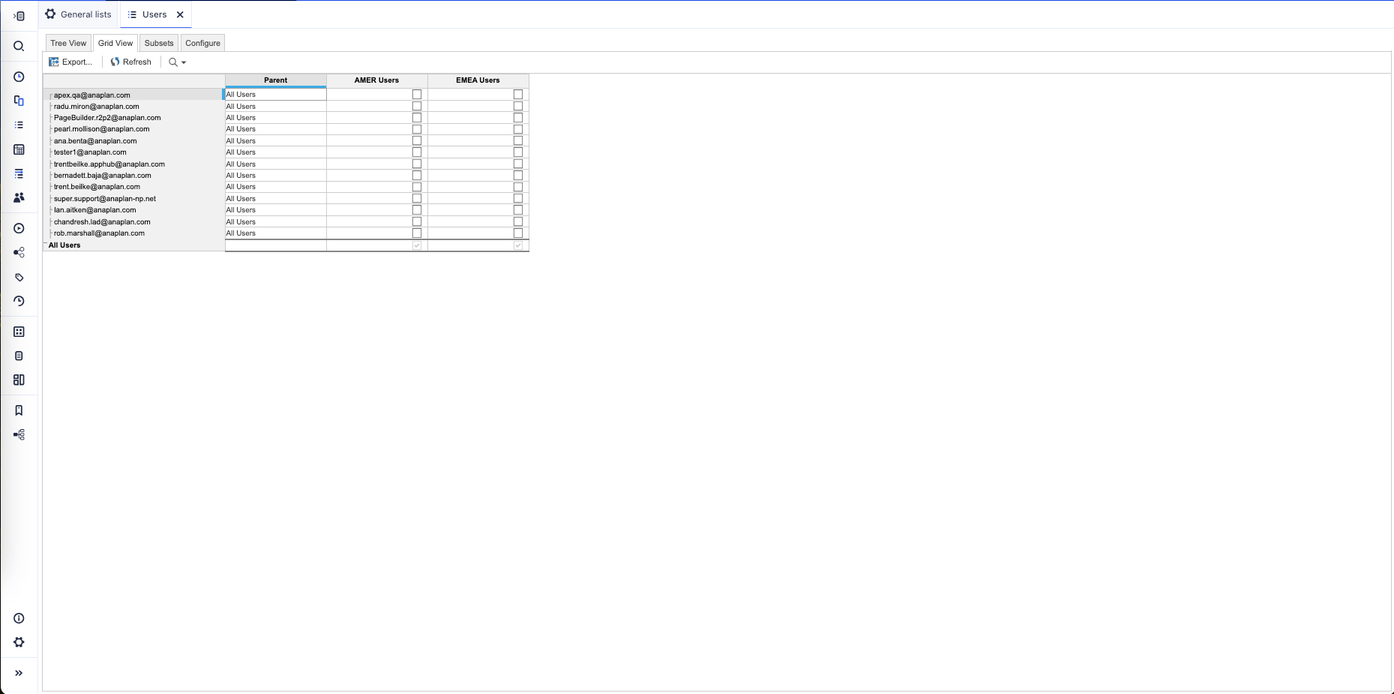Open the hierarchy tree sidebar icon

click(19, 435)
